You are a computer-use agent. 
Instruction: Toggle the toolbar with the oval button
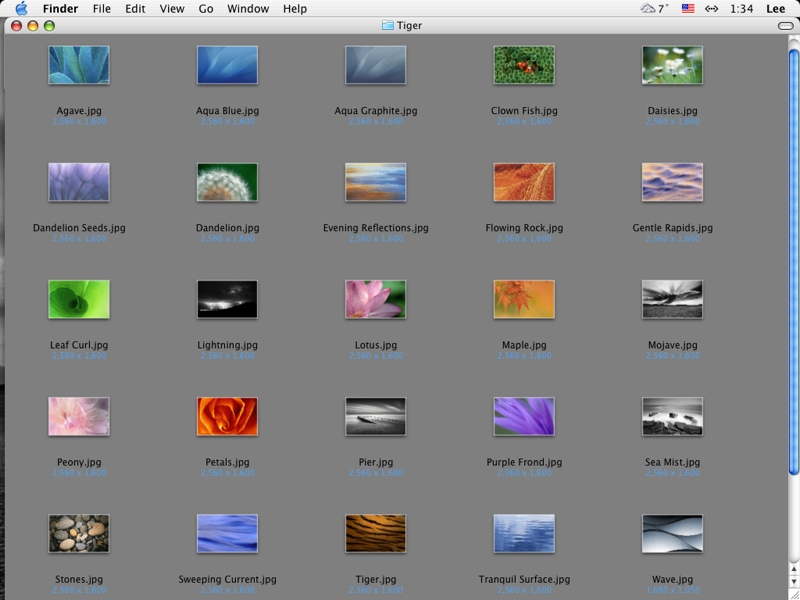coord(785,25)
